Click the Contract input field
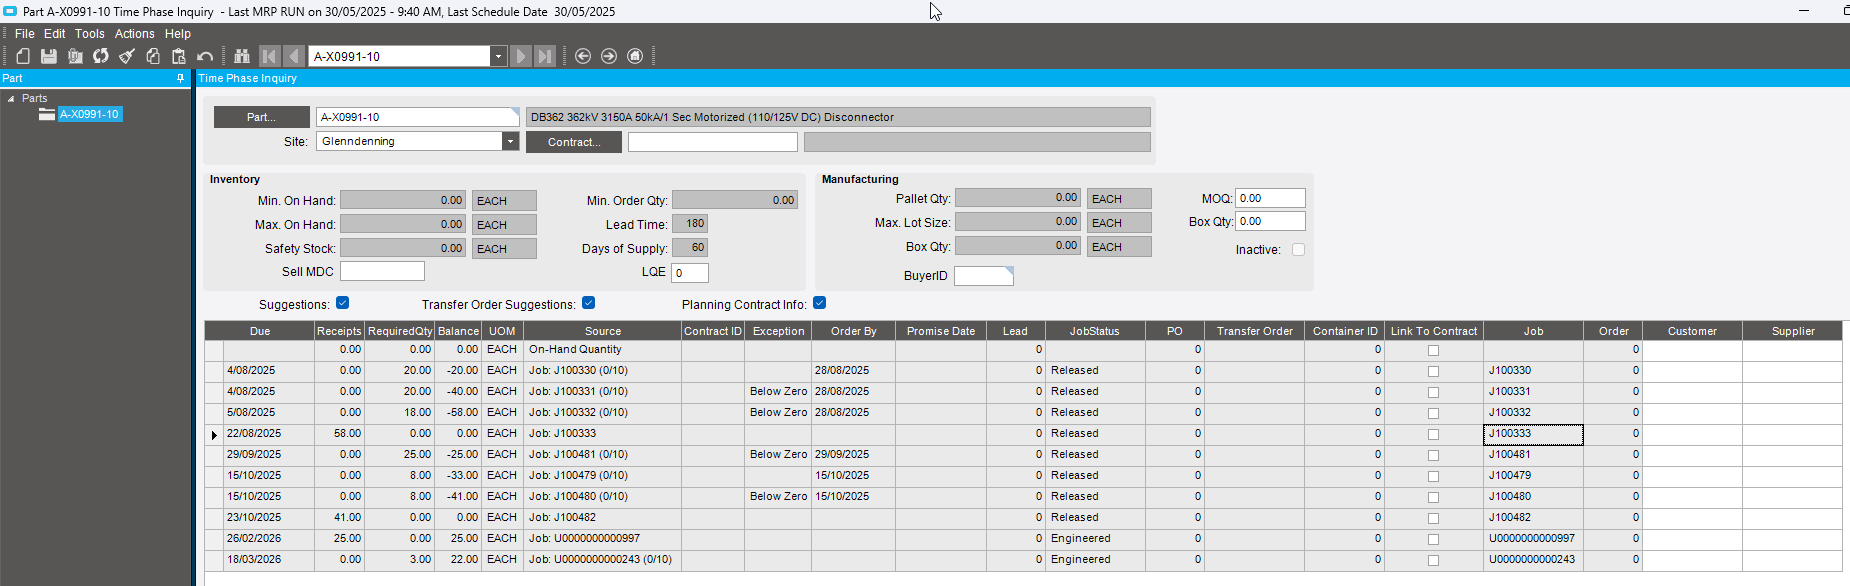This screenshot has height=586, width=1850. pyautogui.click(x=713, y=142)
